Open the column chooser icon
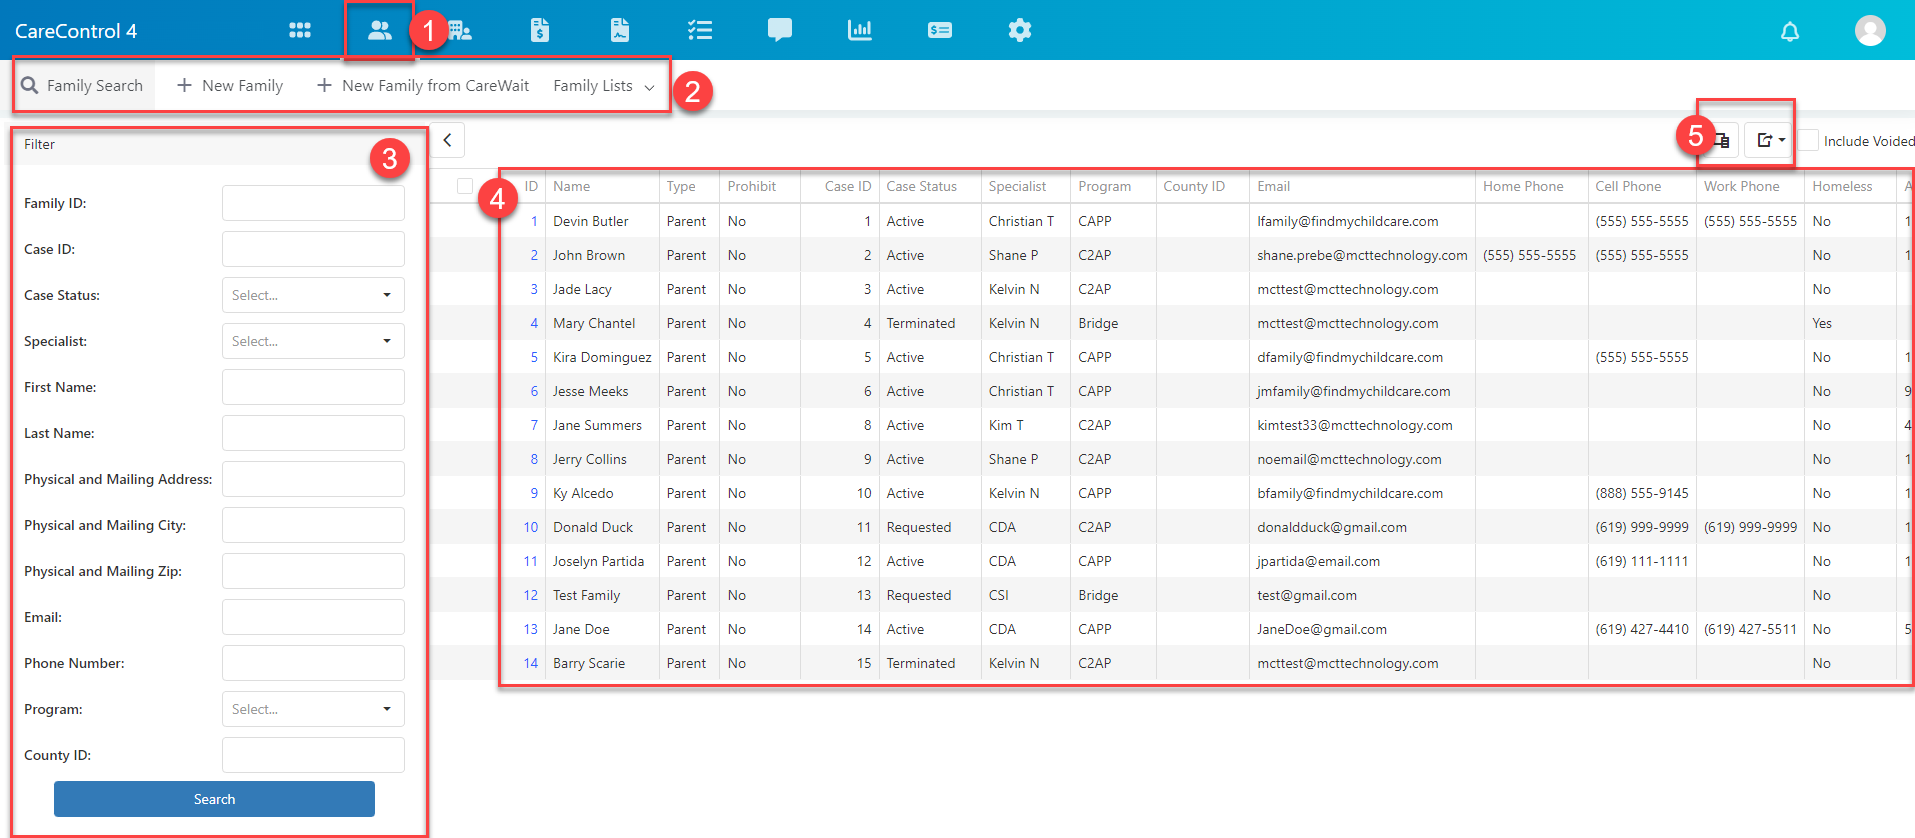This screenshot has width=1915, height=838. click(1723, 141)
